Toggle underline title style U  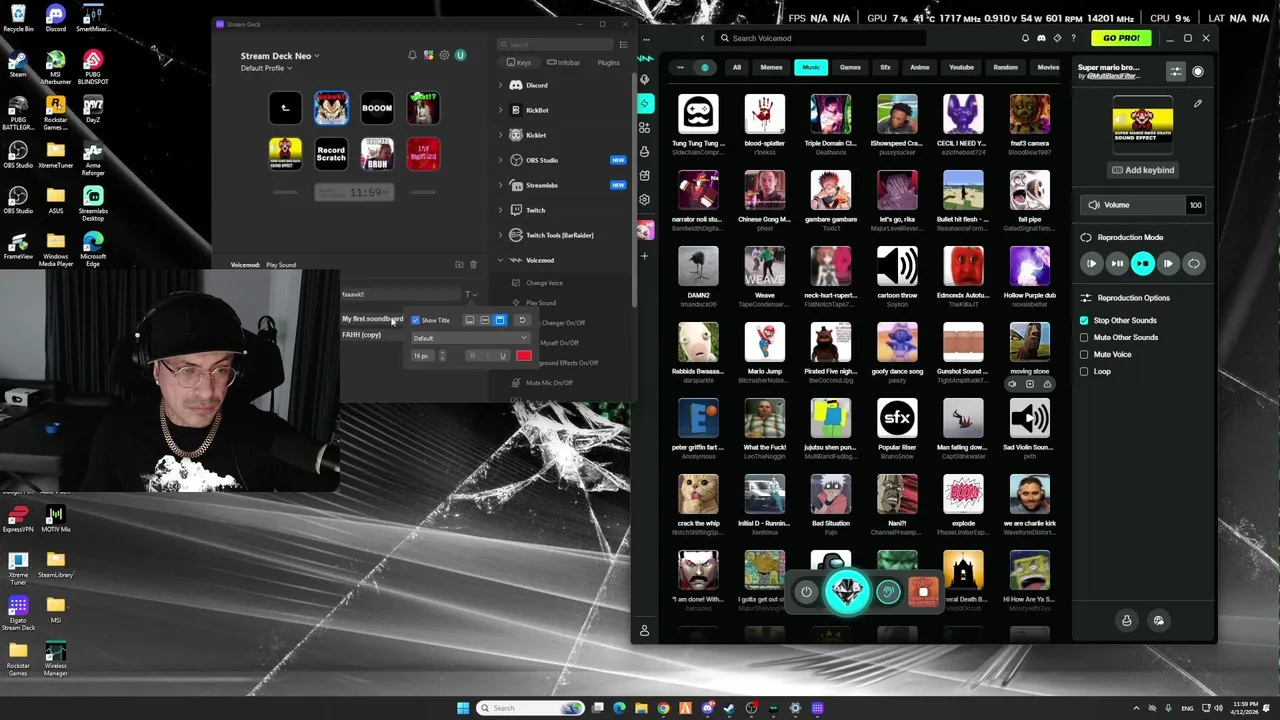point(502,356)
